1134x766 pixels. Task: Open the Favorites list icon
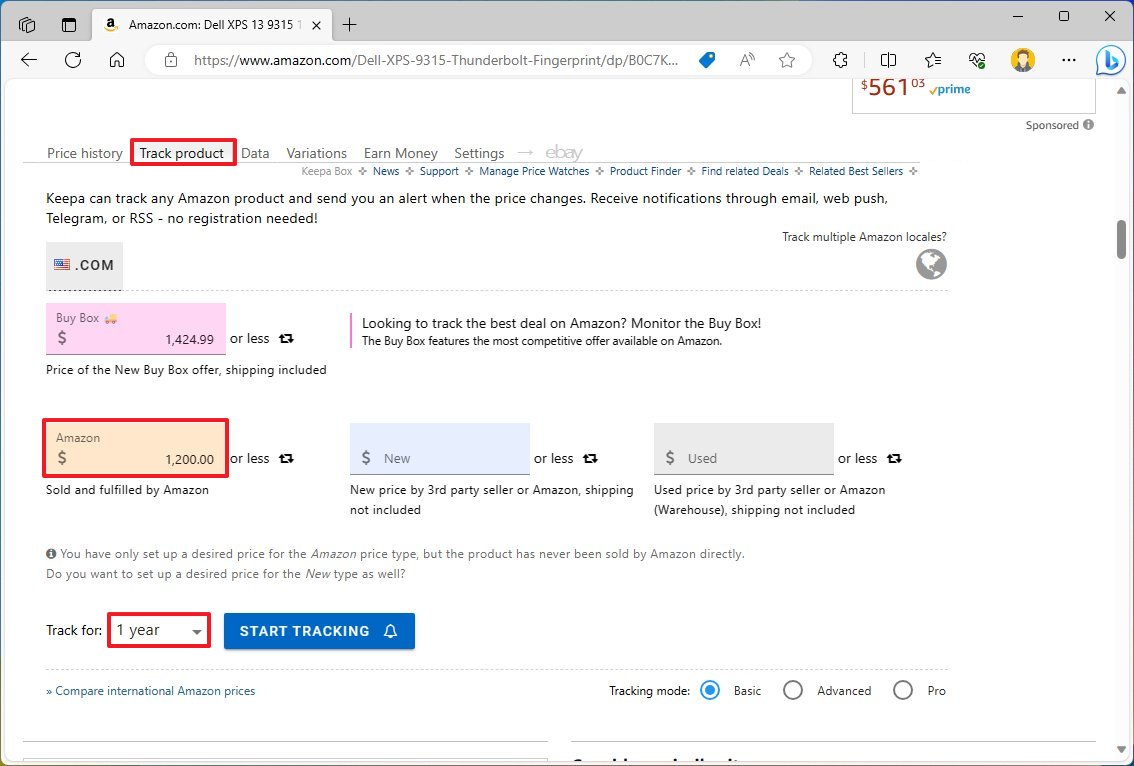click(933, 60)
